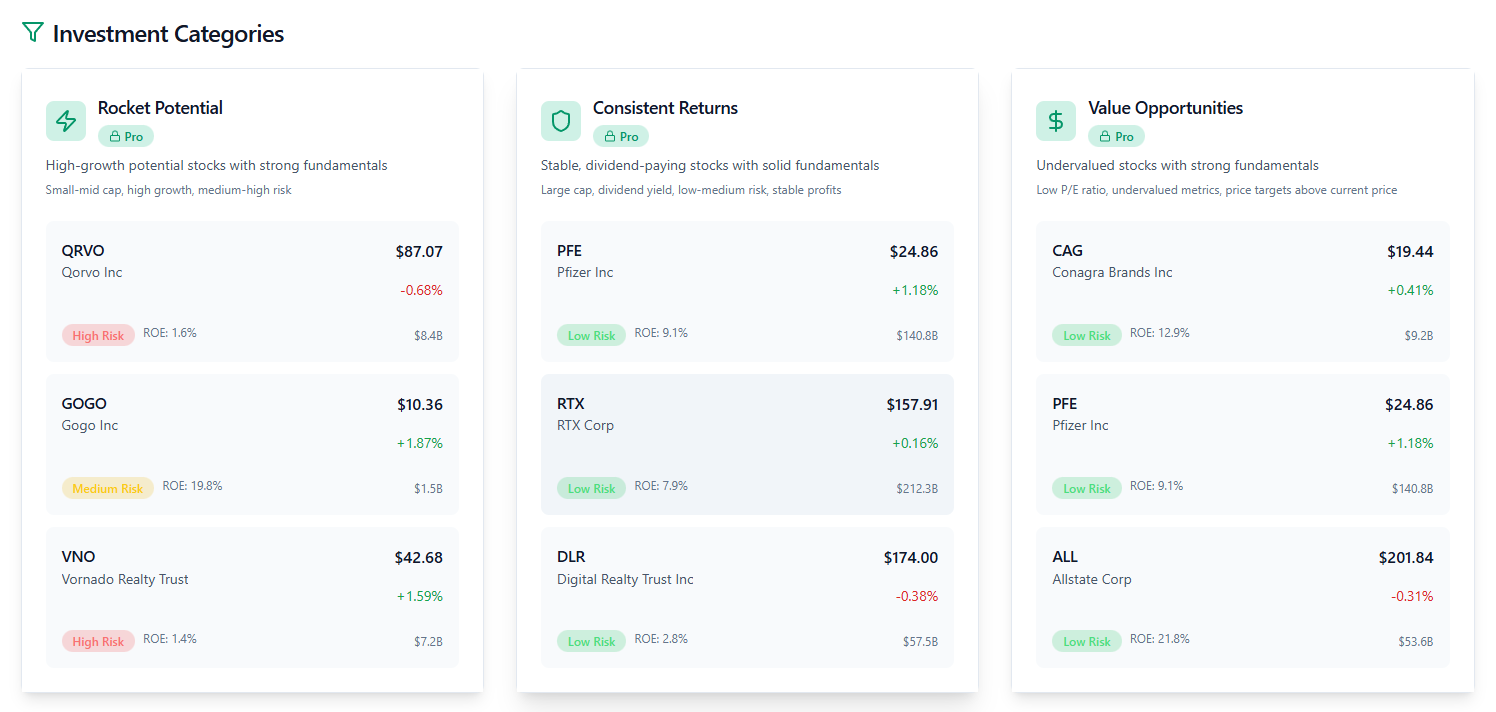This screenshot has height=712, width=1496.
Task: Click the Conagra Brands Inc company name
Action: pos(1112,272)
